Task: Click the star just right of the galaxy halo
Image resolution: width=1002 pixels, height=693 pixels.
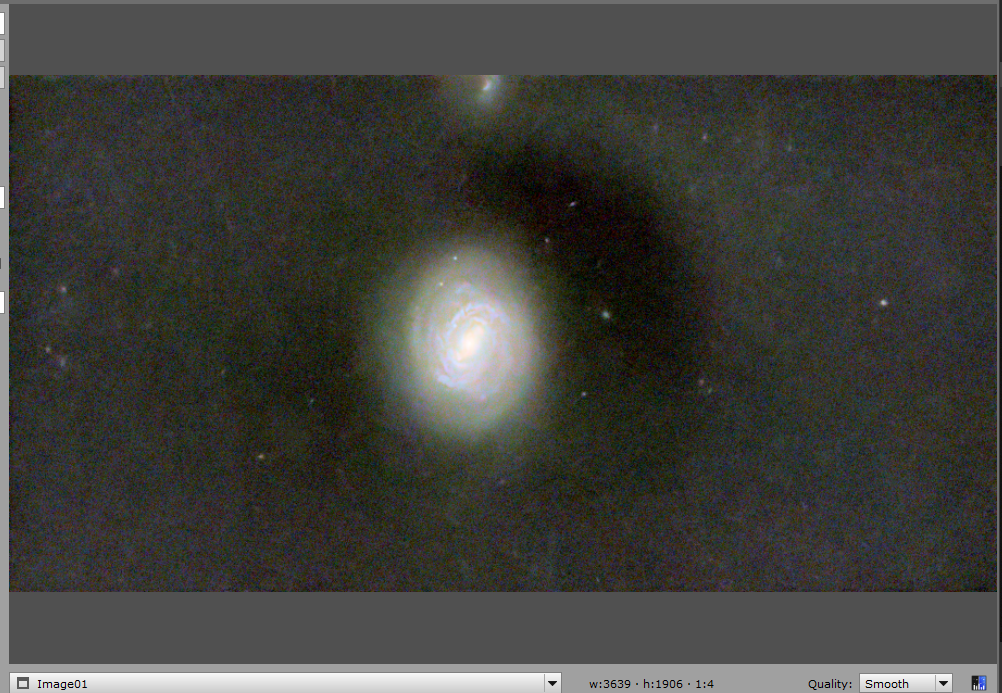Action: tap(605, 315)
